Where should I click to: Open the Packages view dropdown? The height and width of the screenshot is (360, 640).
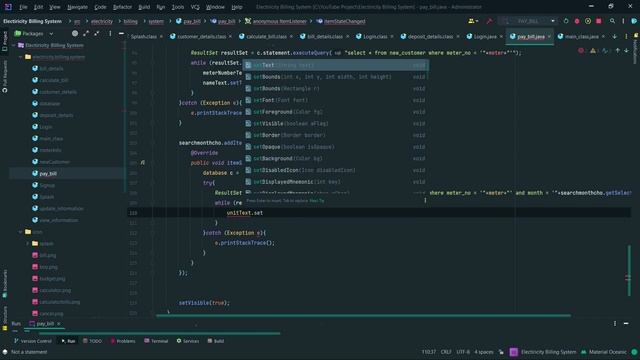point(34,33)
